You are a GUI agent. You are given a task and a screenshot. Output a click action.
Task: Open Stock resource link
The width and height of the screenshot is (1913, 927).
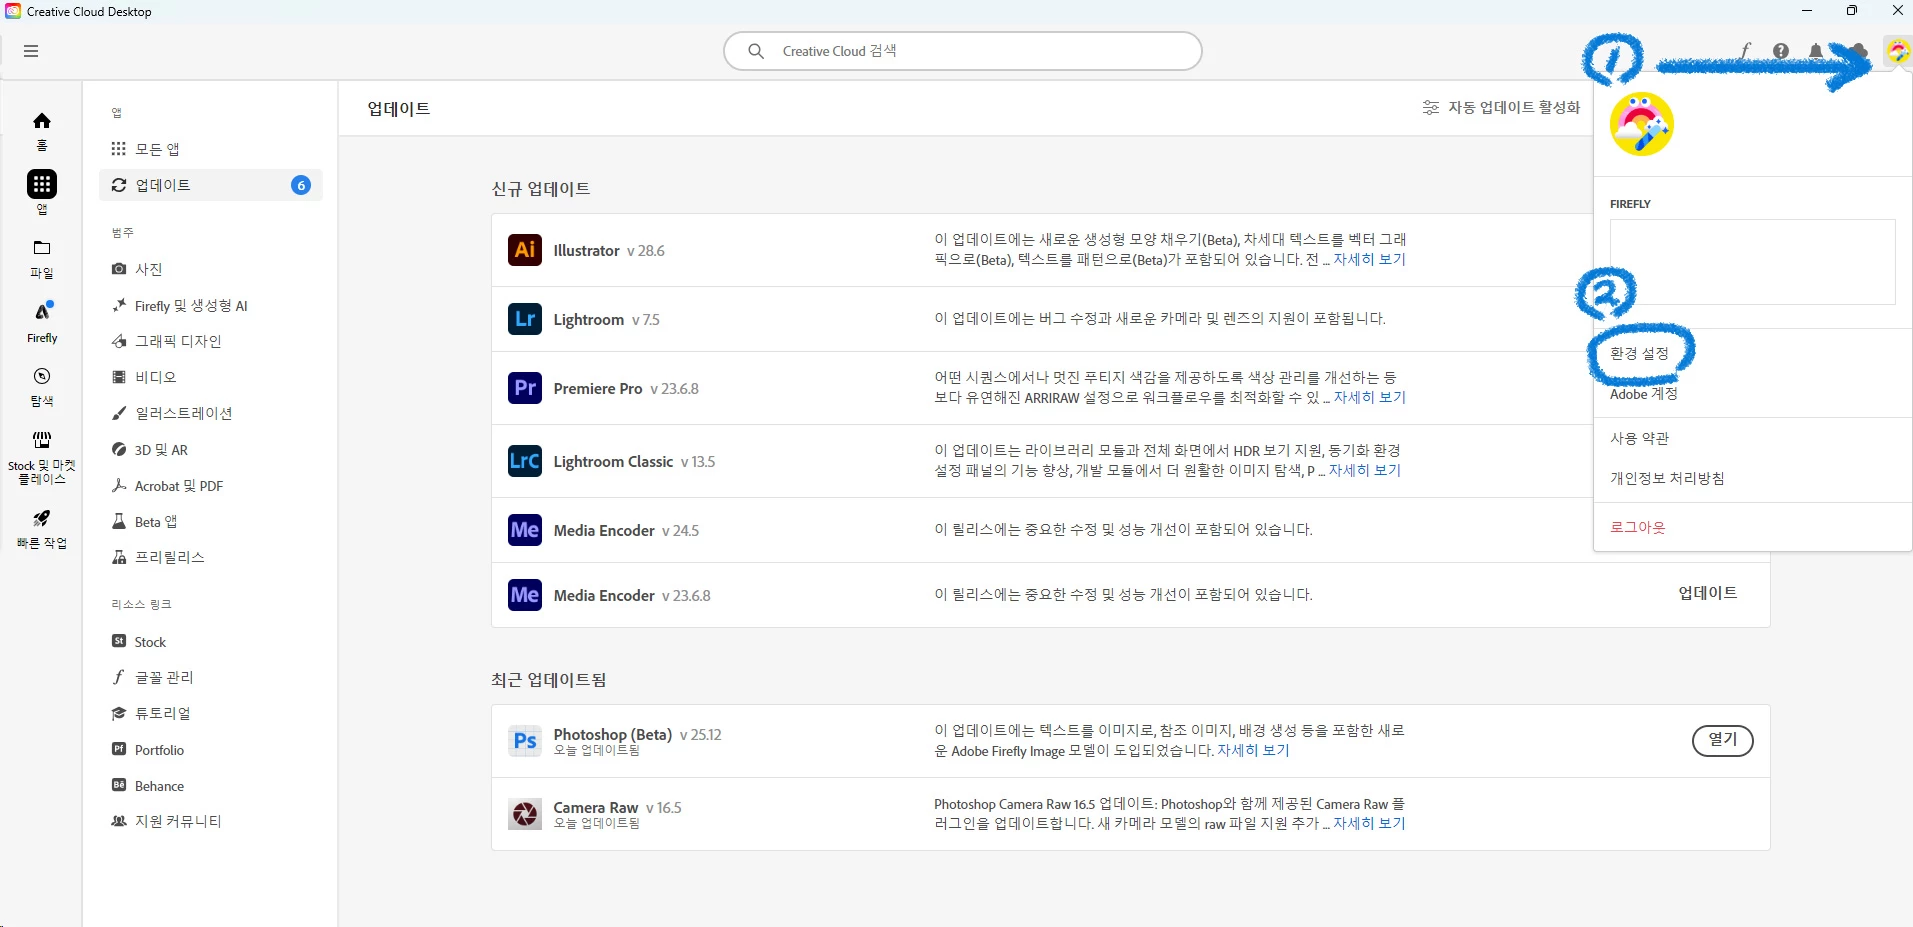tap(211, 641)
